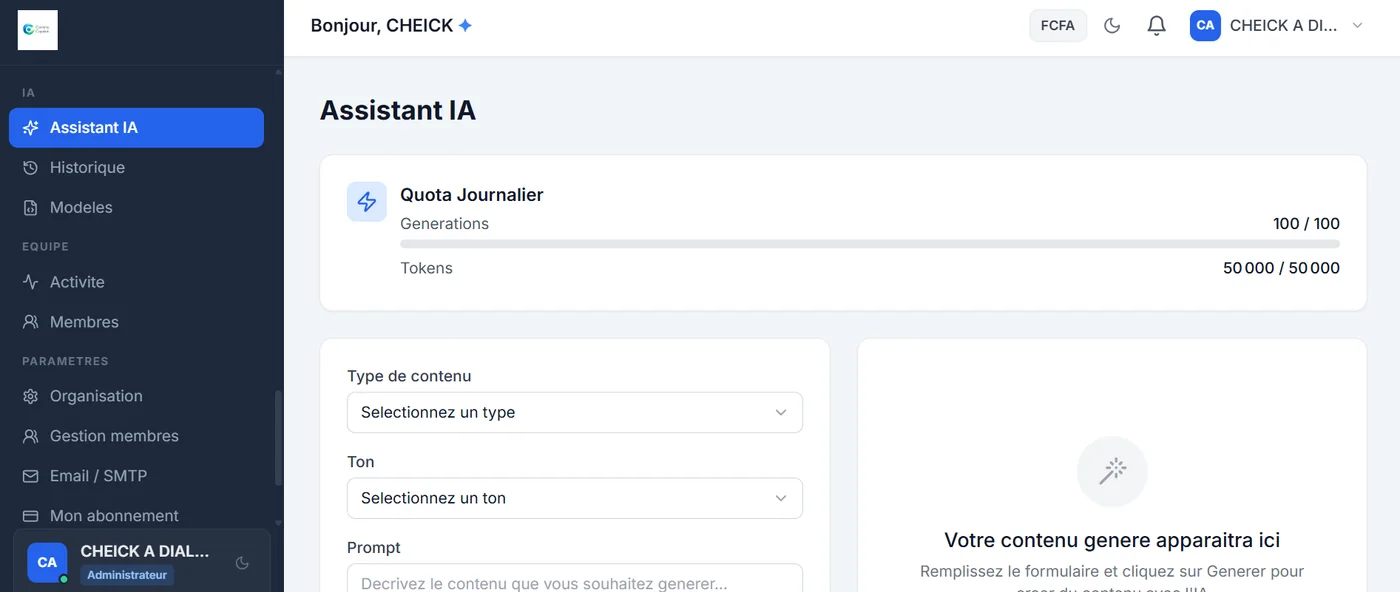Open the Assistant IA menu item

(x=136, y=128)
